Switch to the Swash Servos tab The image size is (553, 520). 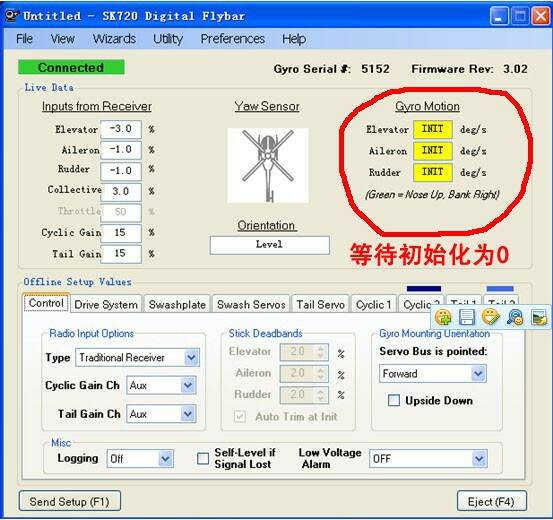(251, 304)
